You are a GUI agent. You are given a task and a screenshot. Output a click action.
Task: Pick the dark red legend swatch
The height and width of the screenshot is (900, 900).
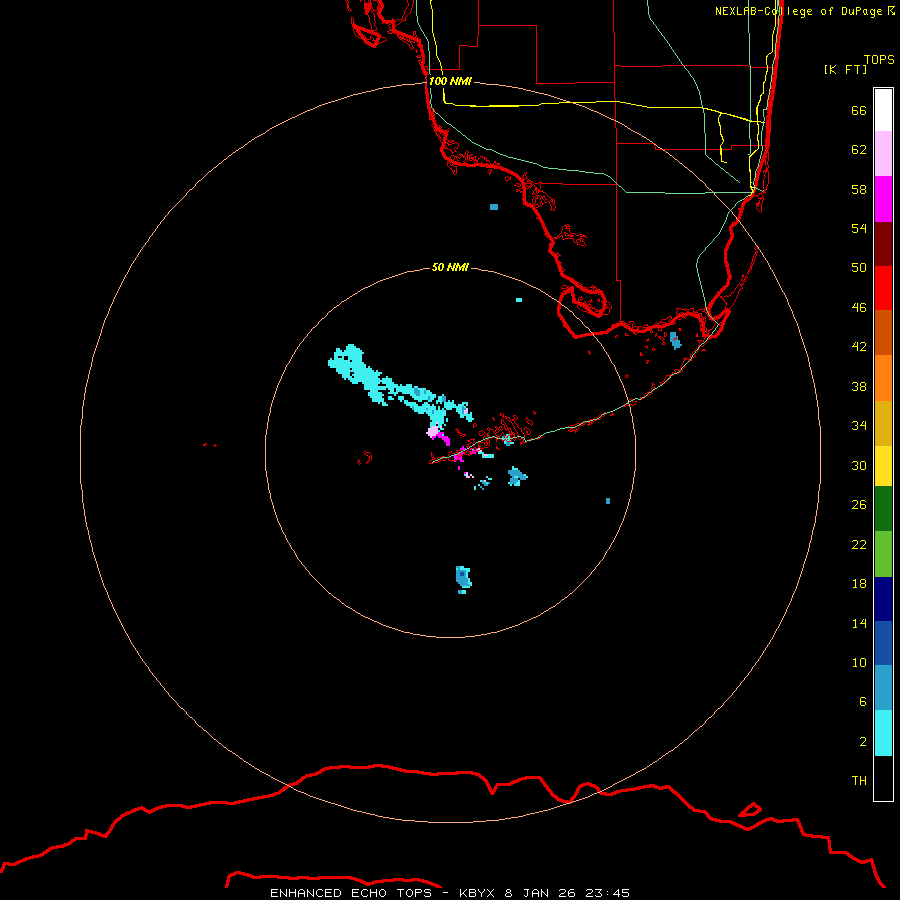point(883,243)
